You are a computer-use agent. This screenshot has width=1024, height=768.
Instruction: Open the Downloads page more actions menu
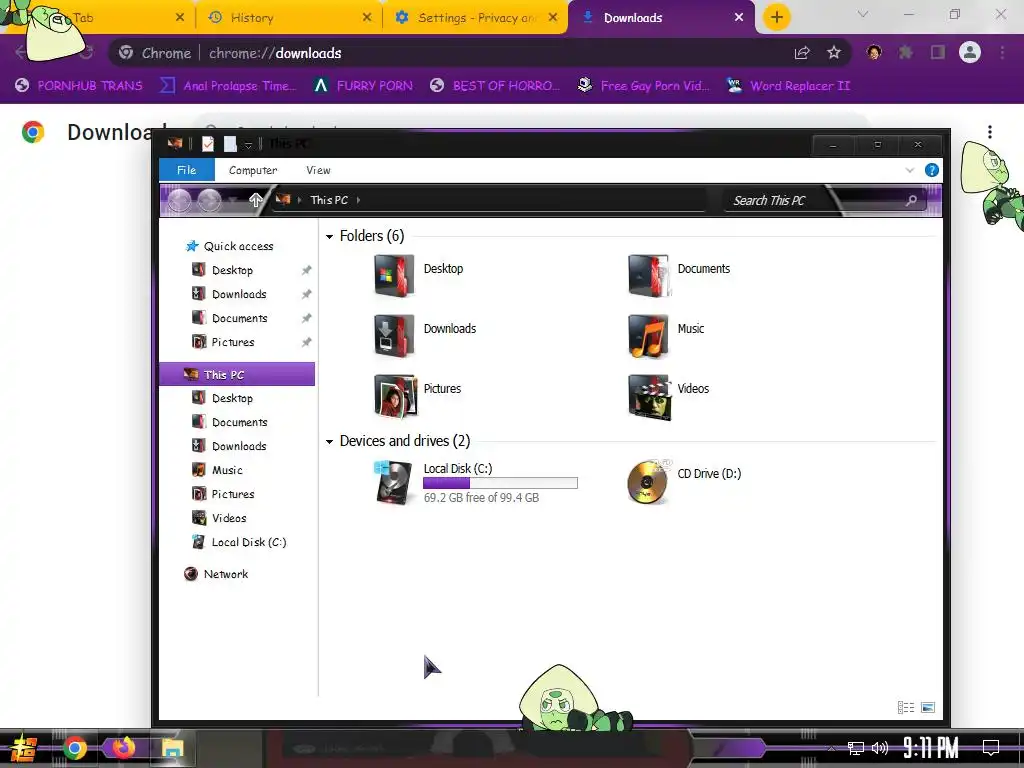click(990, 132)
